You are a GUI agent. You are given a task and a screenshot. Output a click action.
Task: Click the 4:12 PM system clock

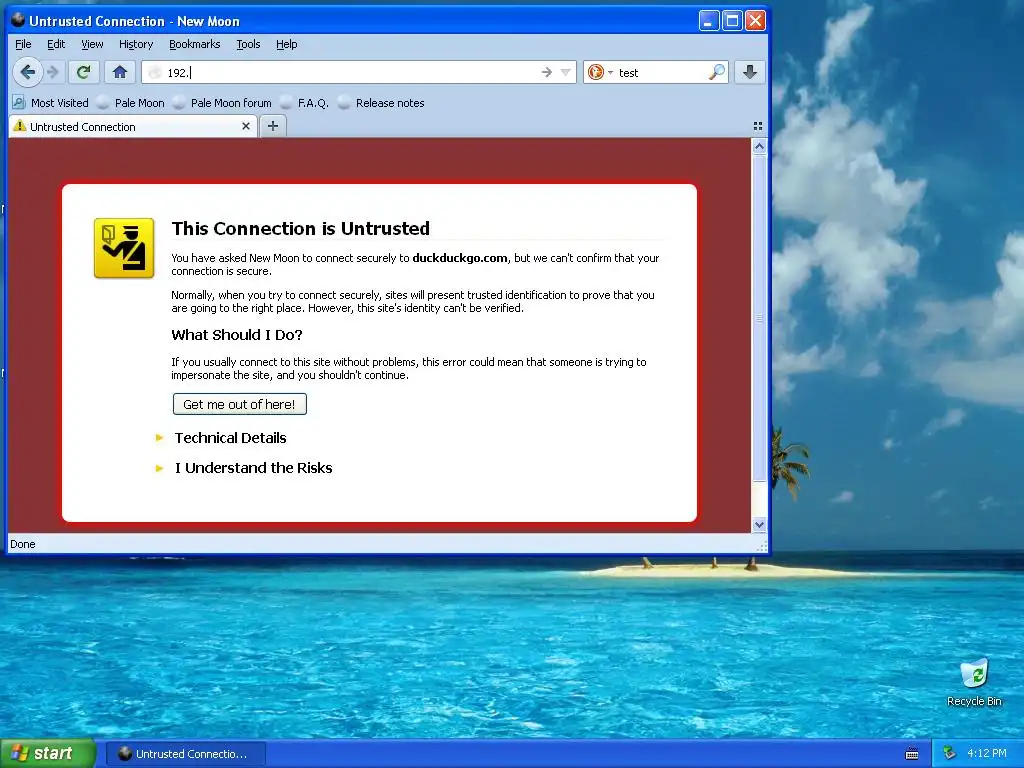point(987,754)
